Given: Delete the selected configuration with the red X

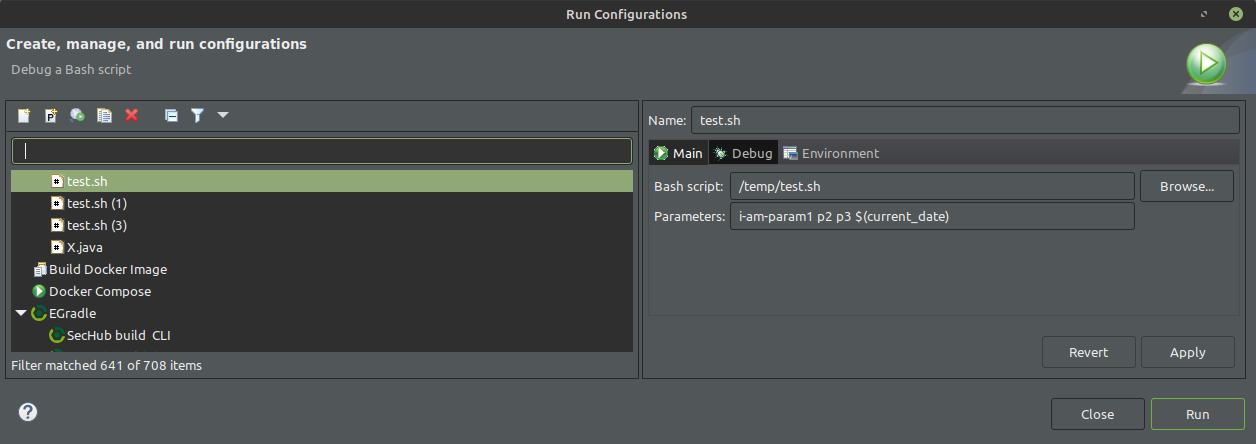Looking at the screenshot, I should (131, 115).
